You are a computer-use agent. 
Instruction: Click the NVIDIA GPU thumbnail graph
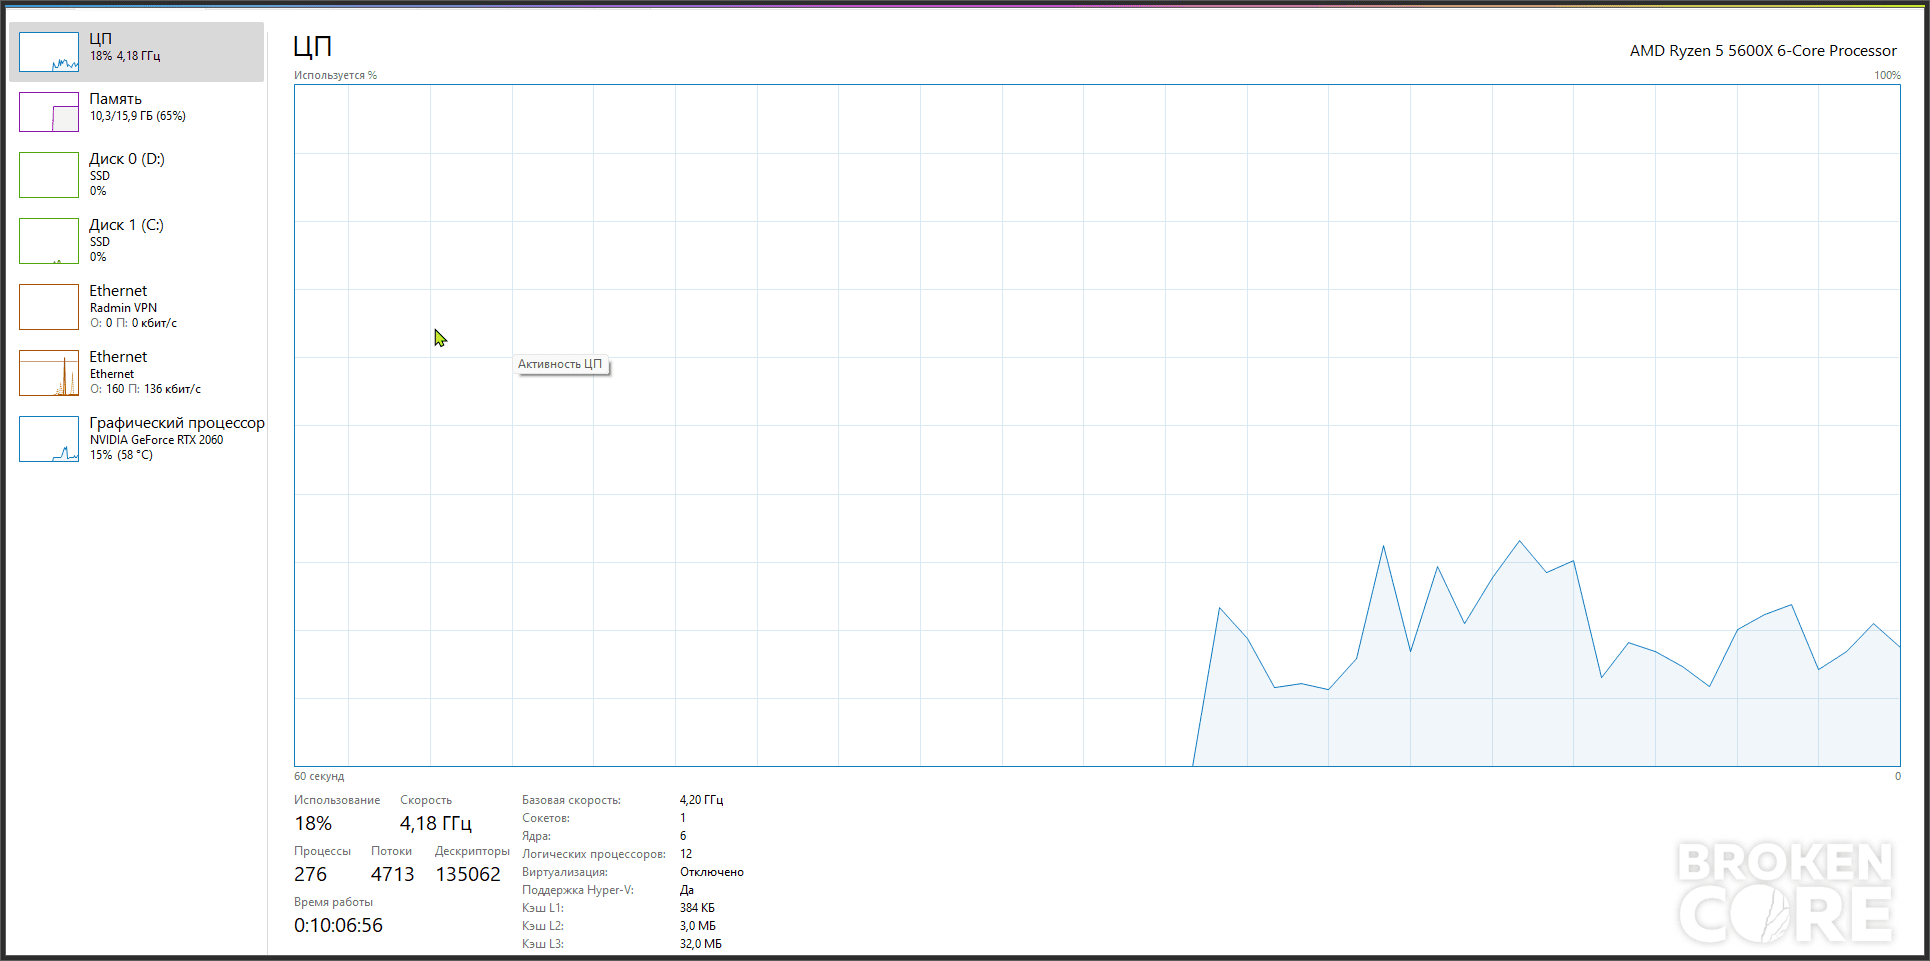tap(49, 439)
